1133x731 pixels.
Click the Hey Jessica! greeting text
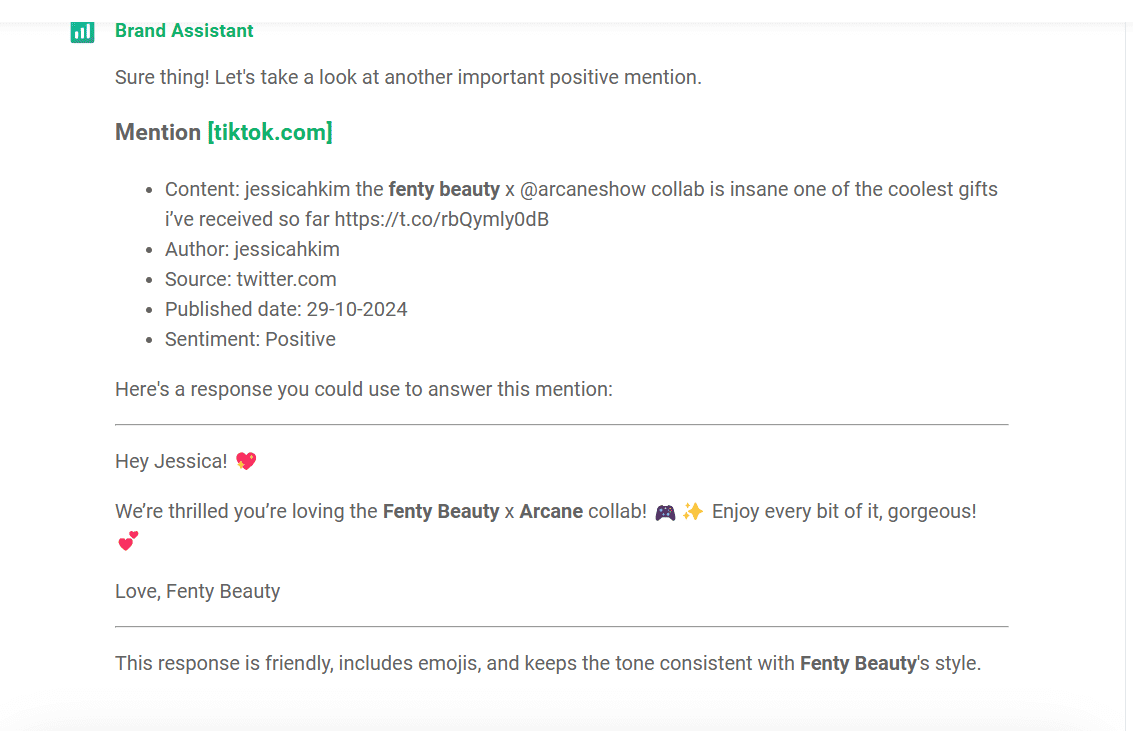click(x=171, y=462)
